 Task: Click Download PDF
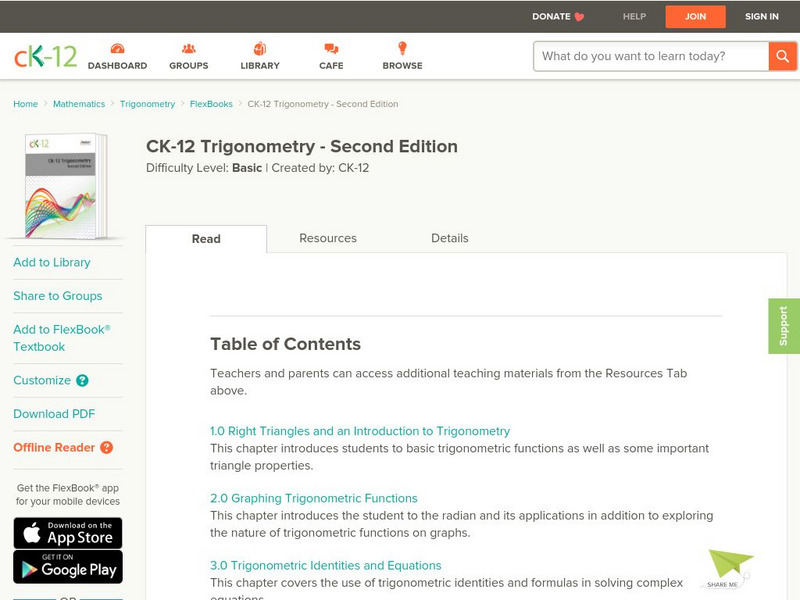pos(54,414)
